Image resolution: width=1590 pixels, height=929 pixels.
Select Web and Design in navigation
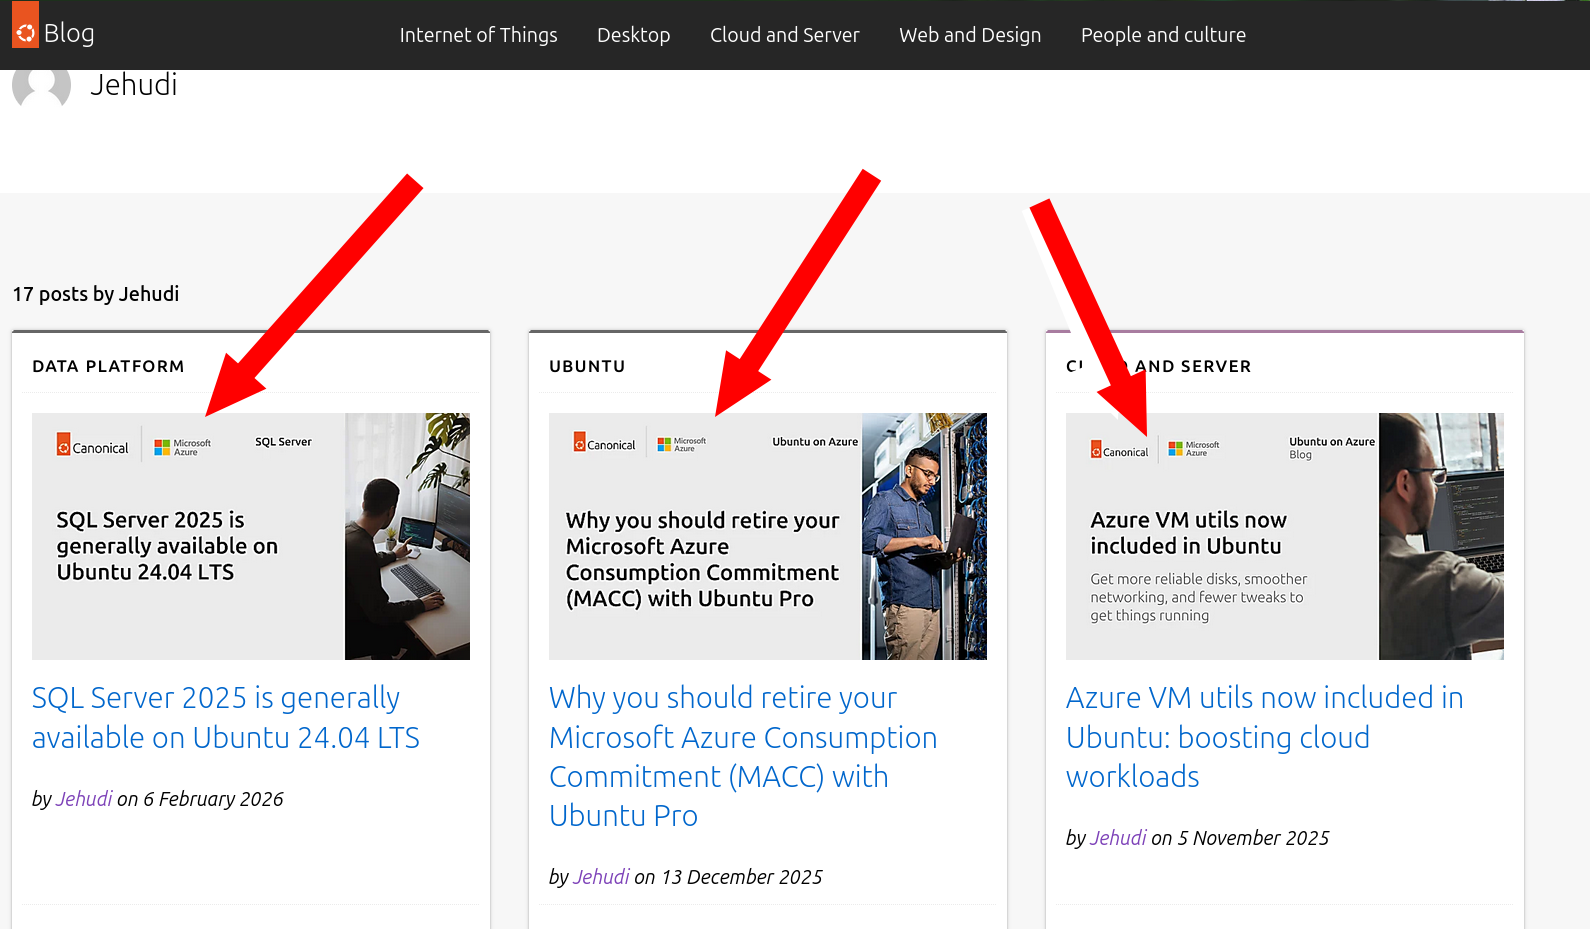(x=969, y=35)
